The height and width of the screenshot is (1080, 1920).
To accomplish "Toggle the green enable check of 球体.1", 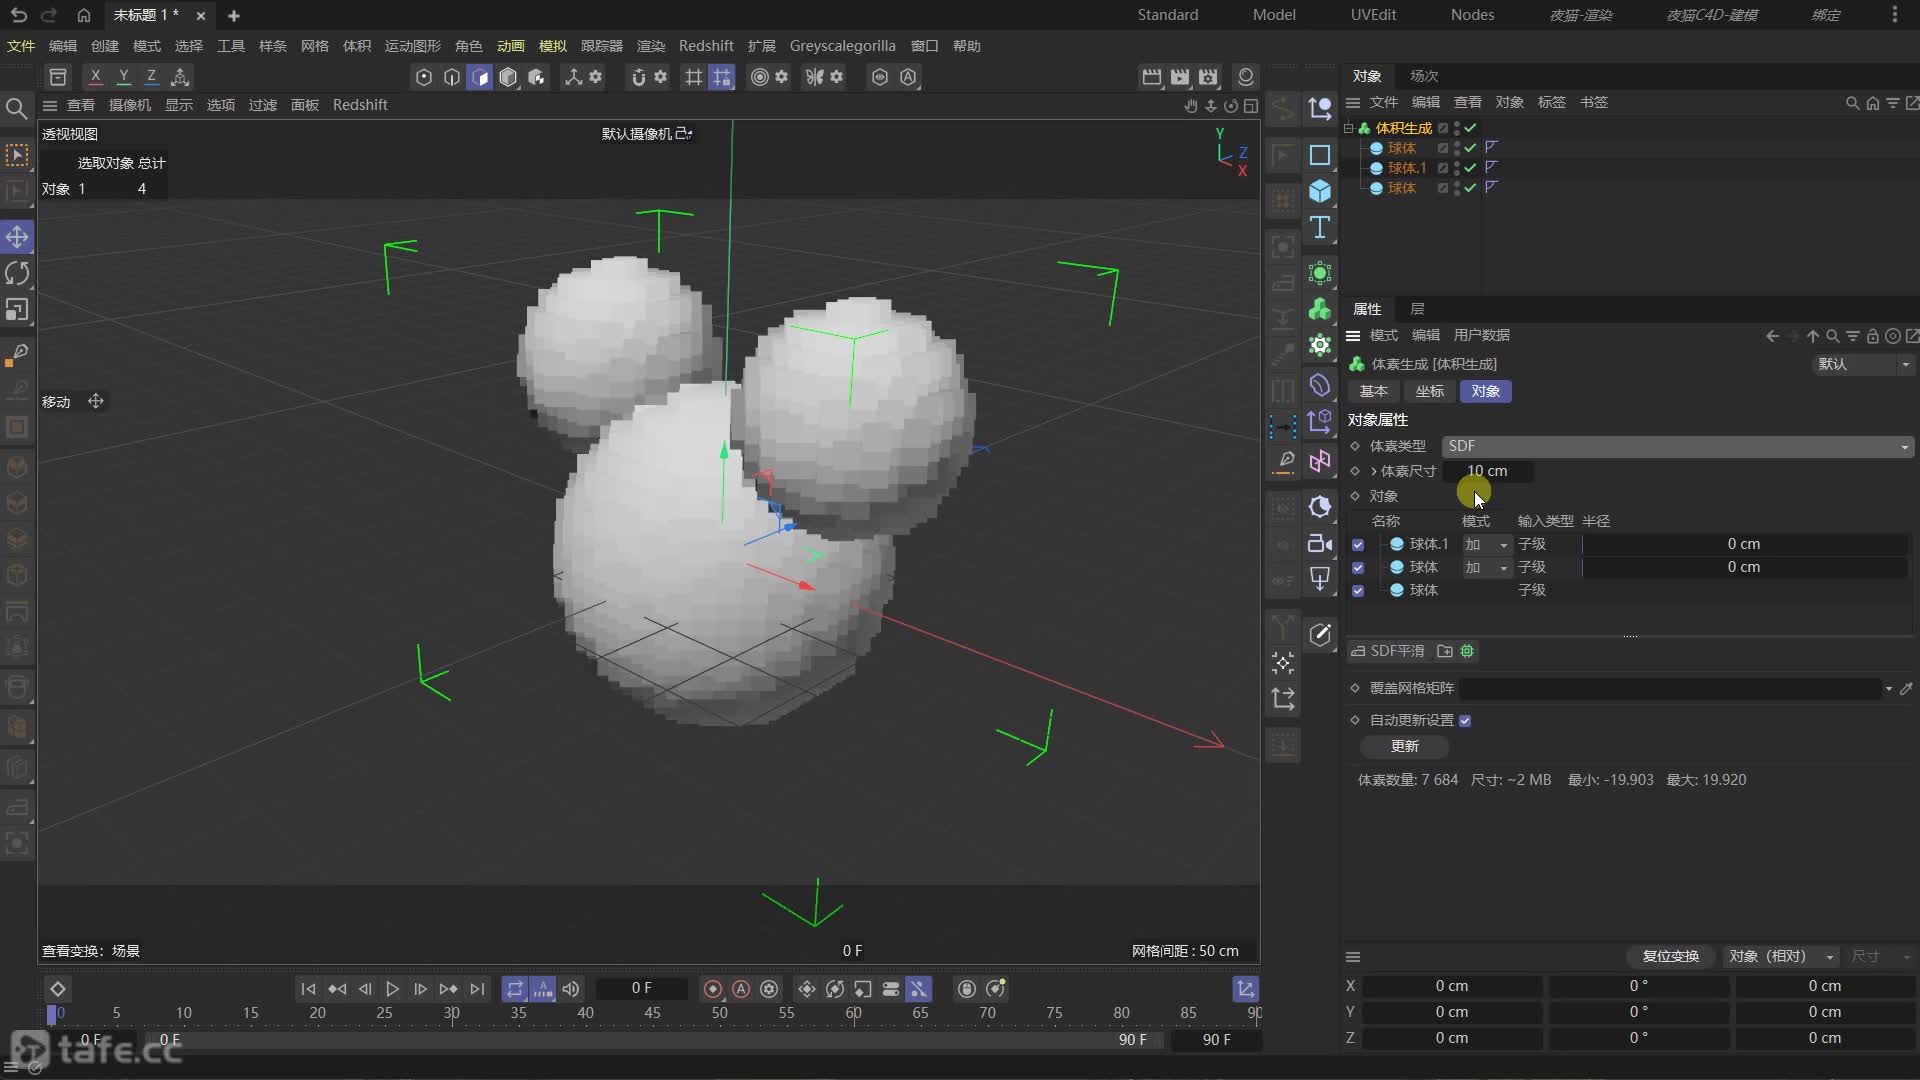I will (x=1470, y=168).
